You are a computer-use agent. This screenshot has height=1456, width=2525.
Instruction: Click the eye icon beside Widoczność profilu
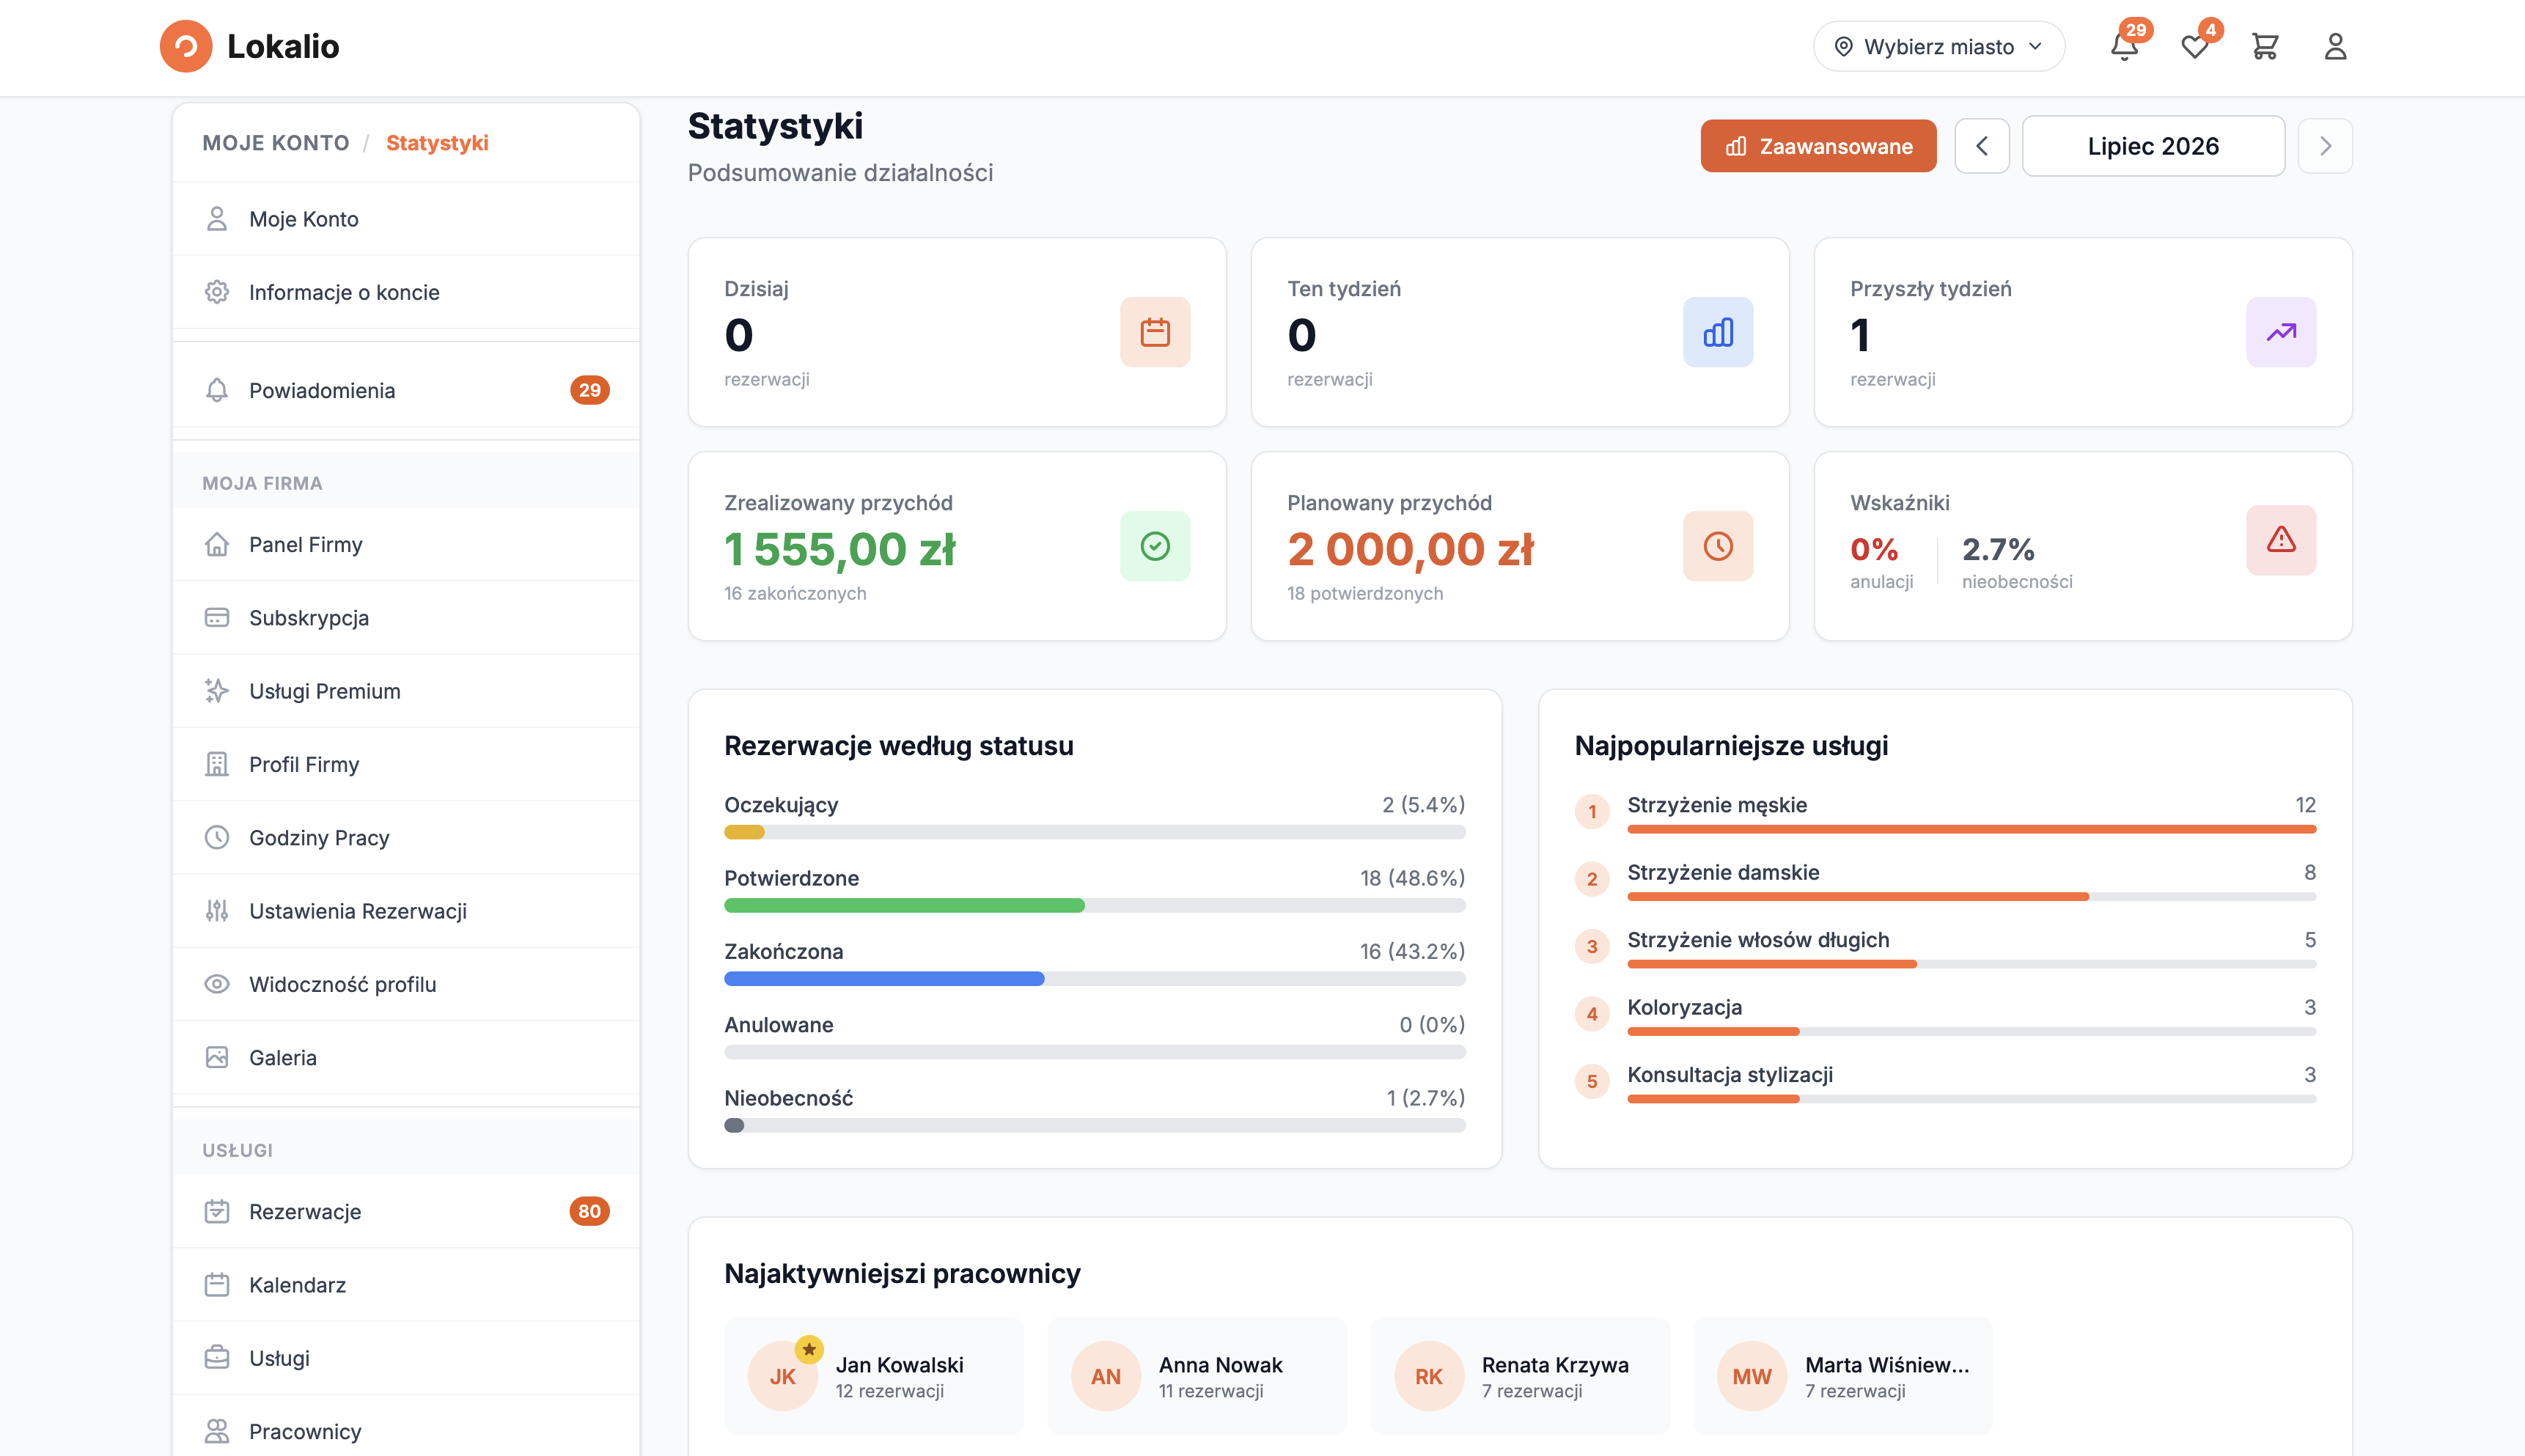pos(217,984)
